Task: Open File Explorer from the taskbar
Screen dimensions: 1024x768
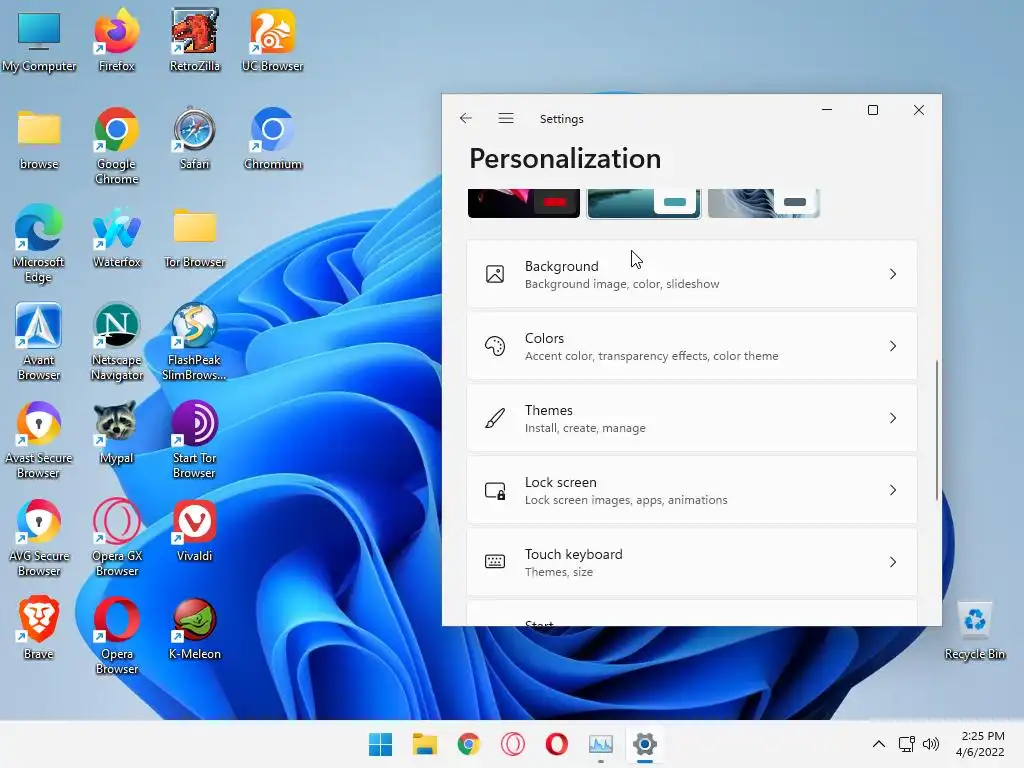Action: [x=424, y=744]
